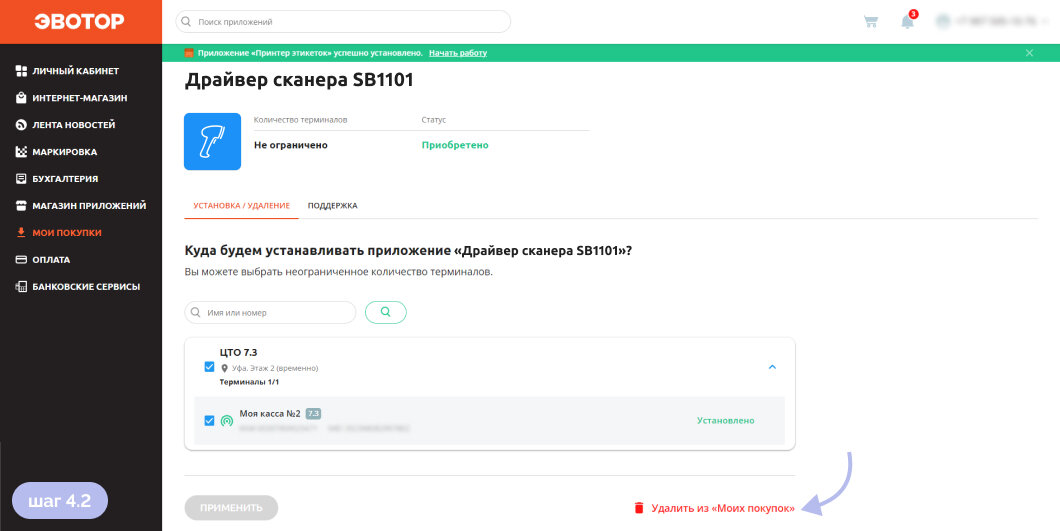1060x531 pixels.
Task: Click the Установлено status text
Action: pos(725,421)
